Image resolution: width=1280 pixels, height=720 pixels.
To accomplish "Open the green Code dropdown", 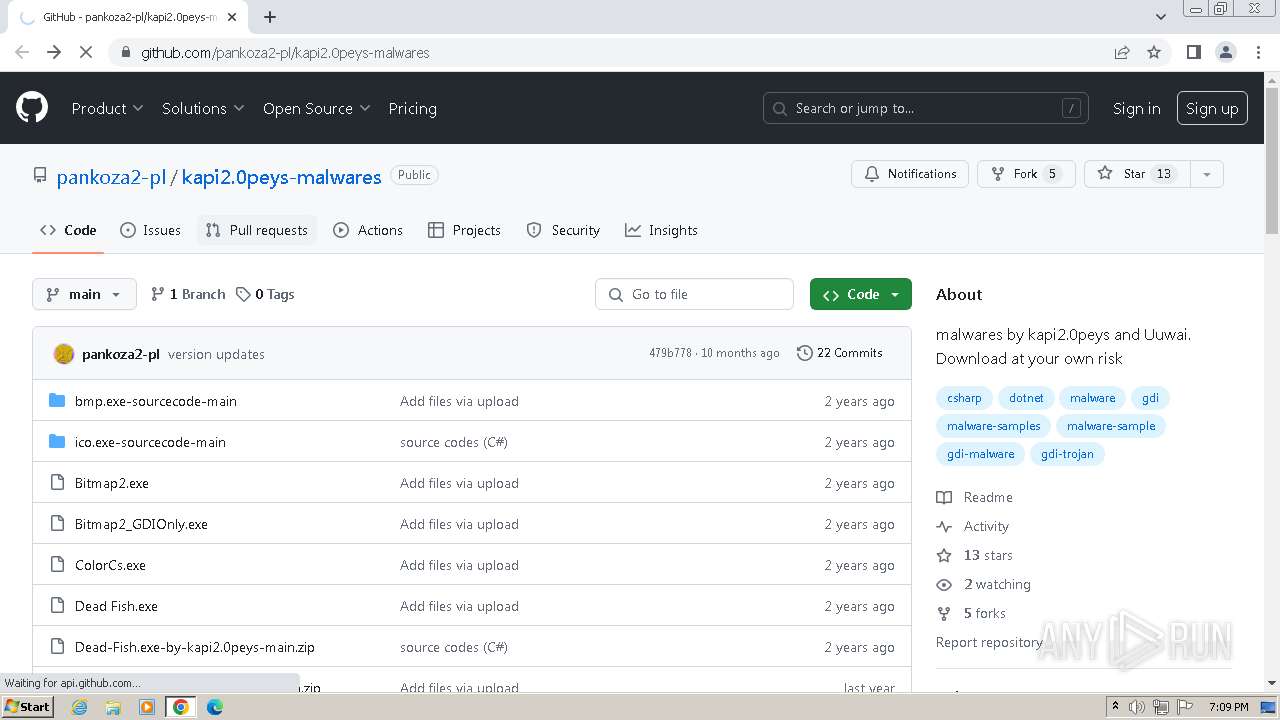I will point(861,294).
